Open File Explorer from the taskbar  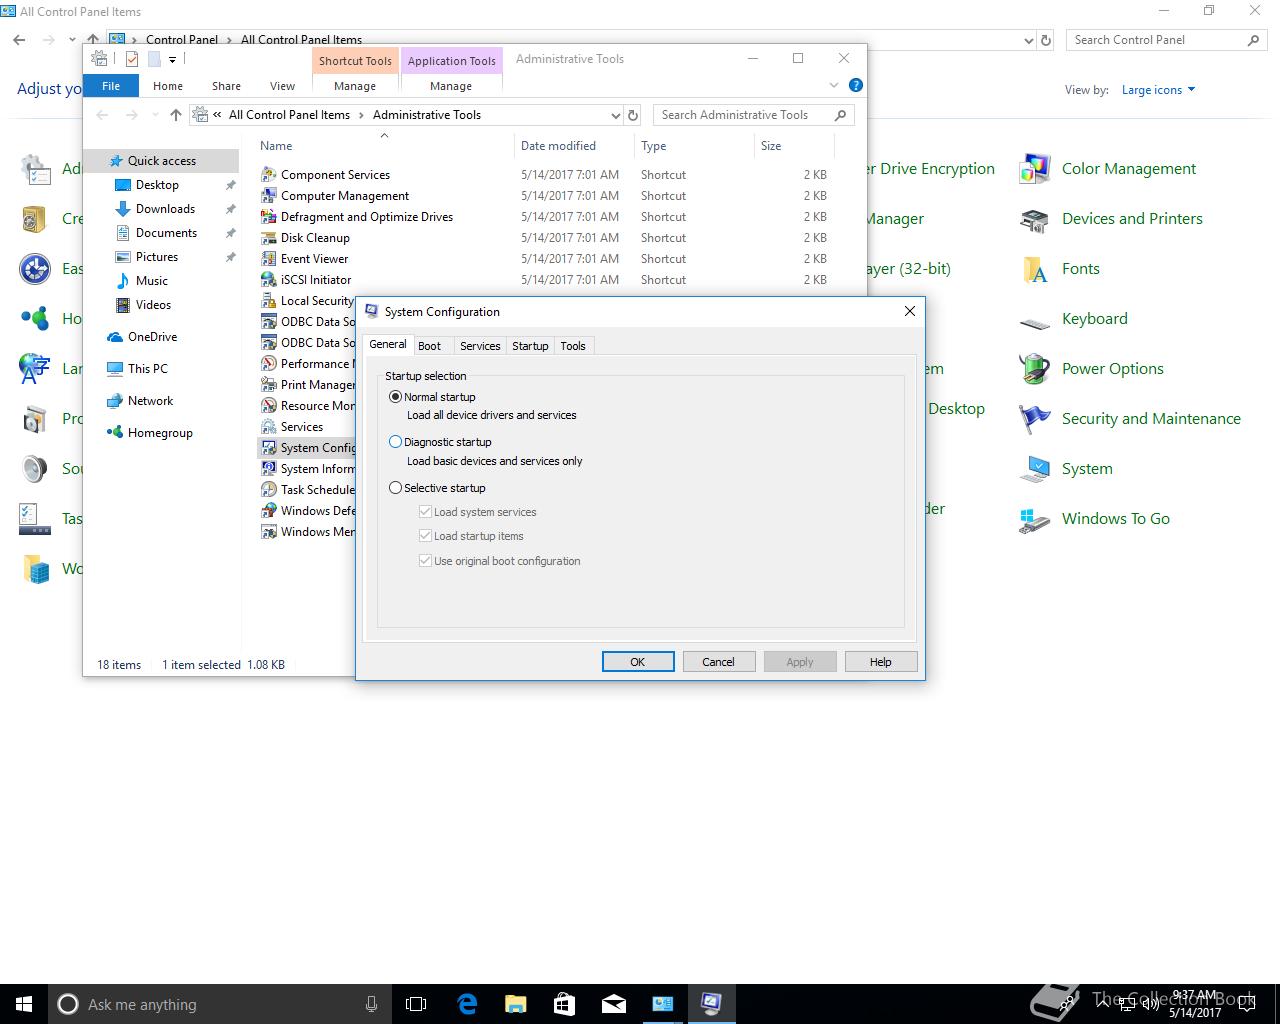coord(516,1004)
